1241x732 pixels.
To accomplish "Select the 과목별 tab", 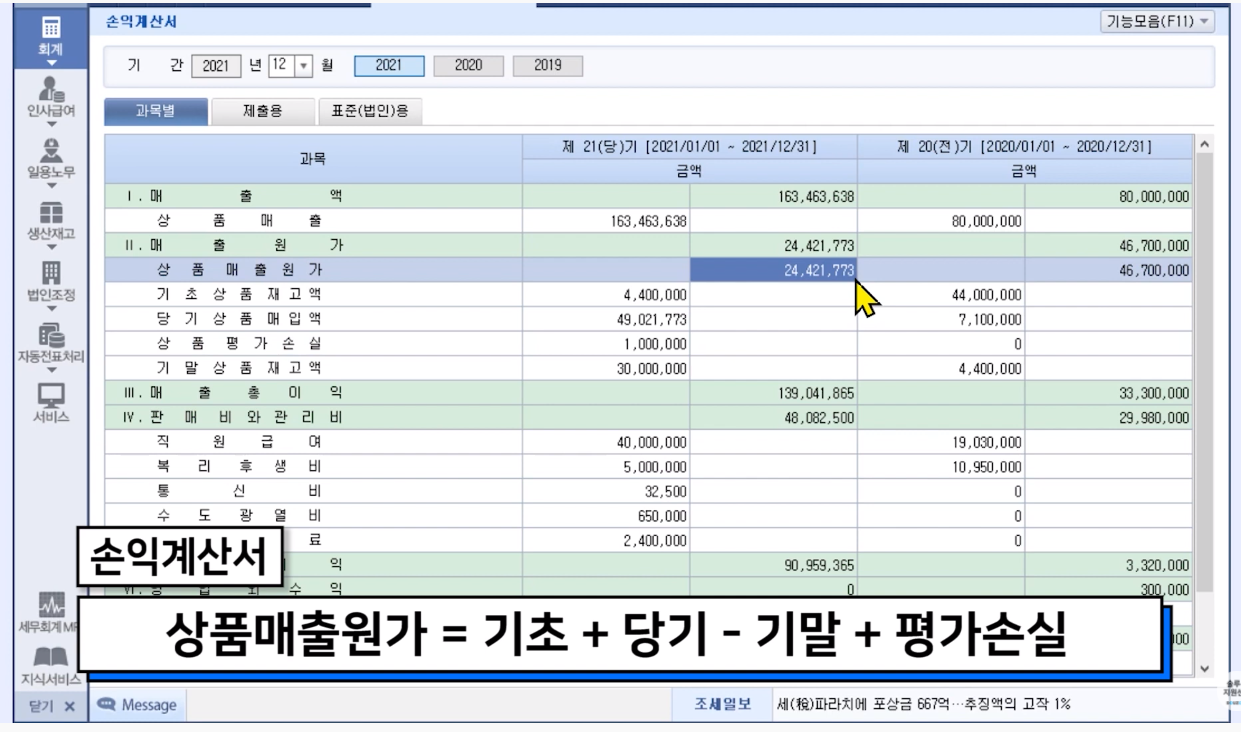I will (155, 112).
